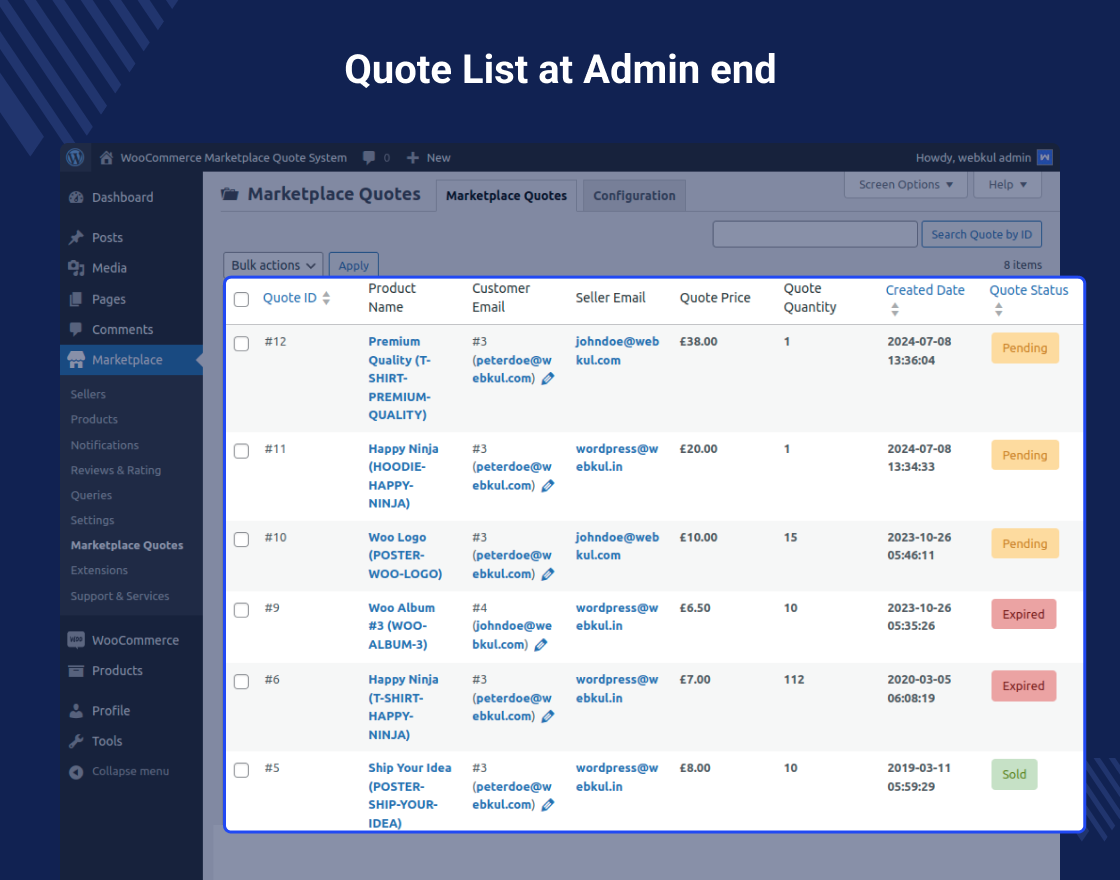Edit customer pencil icon for quote #5
Screen dimensions: 1120x880
(x=548, y=805)
